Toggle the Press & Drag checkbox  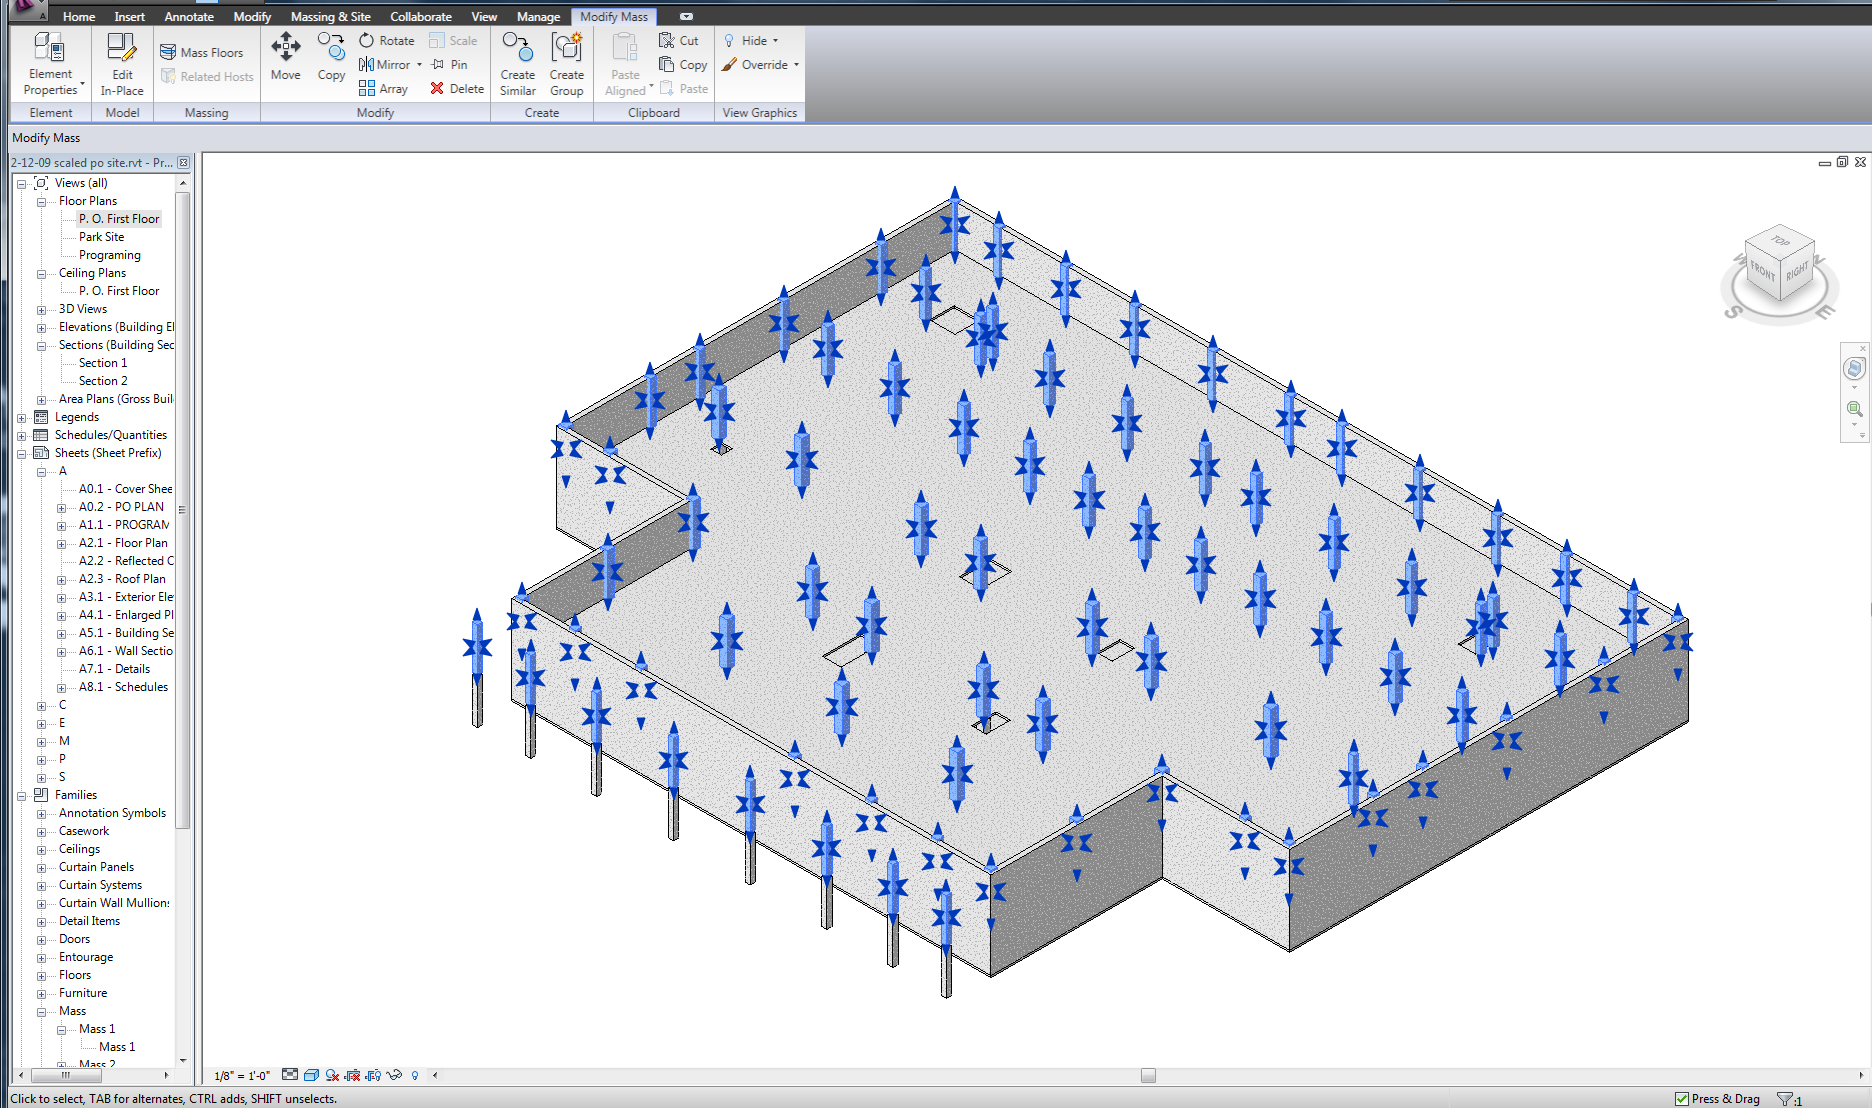pyautogui.click(x=1682, y=1098)
